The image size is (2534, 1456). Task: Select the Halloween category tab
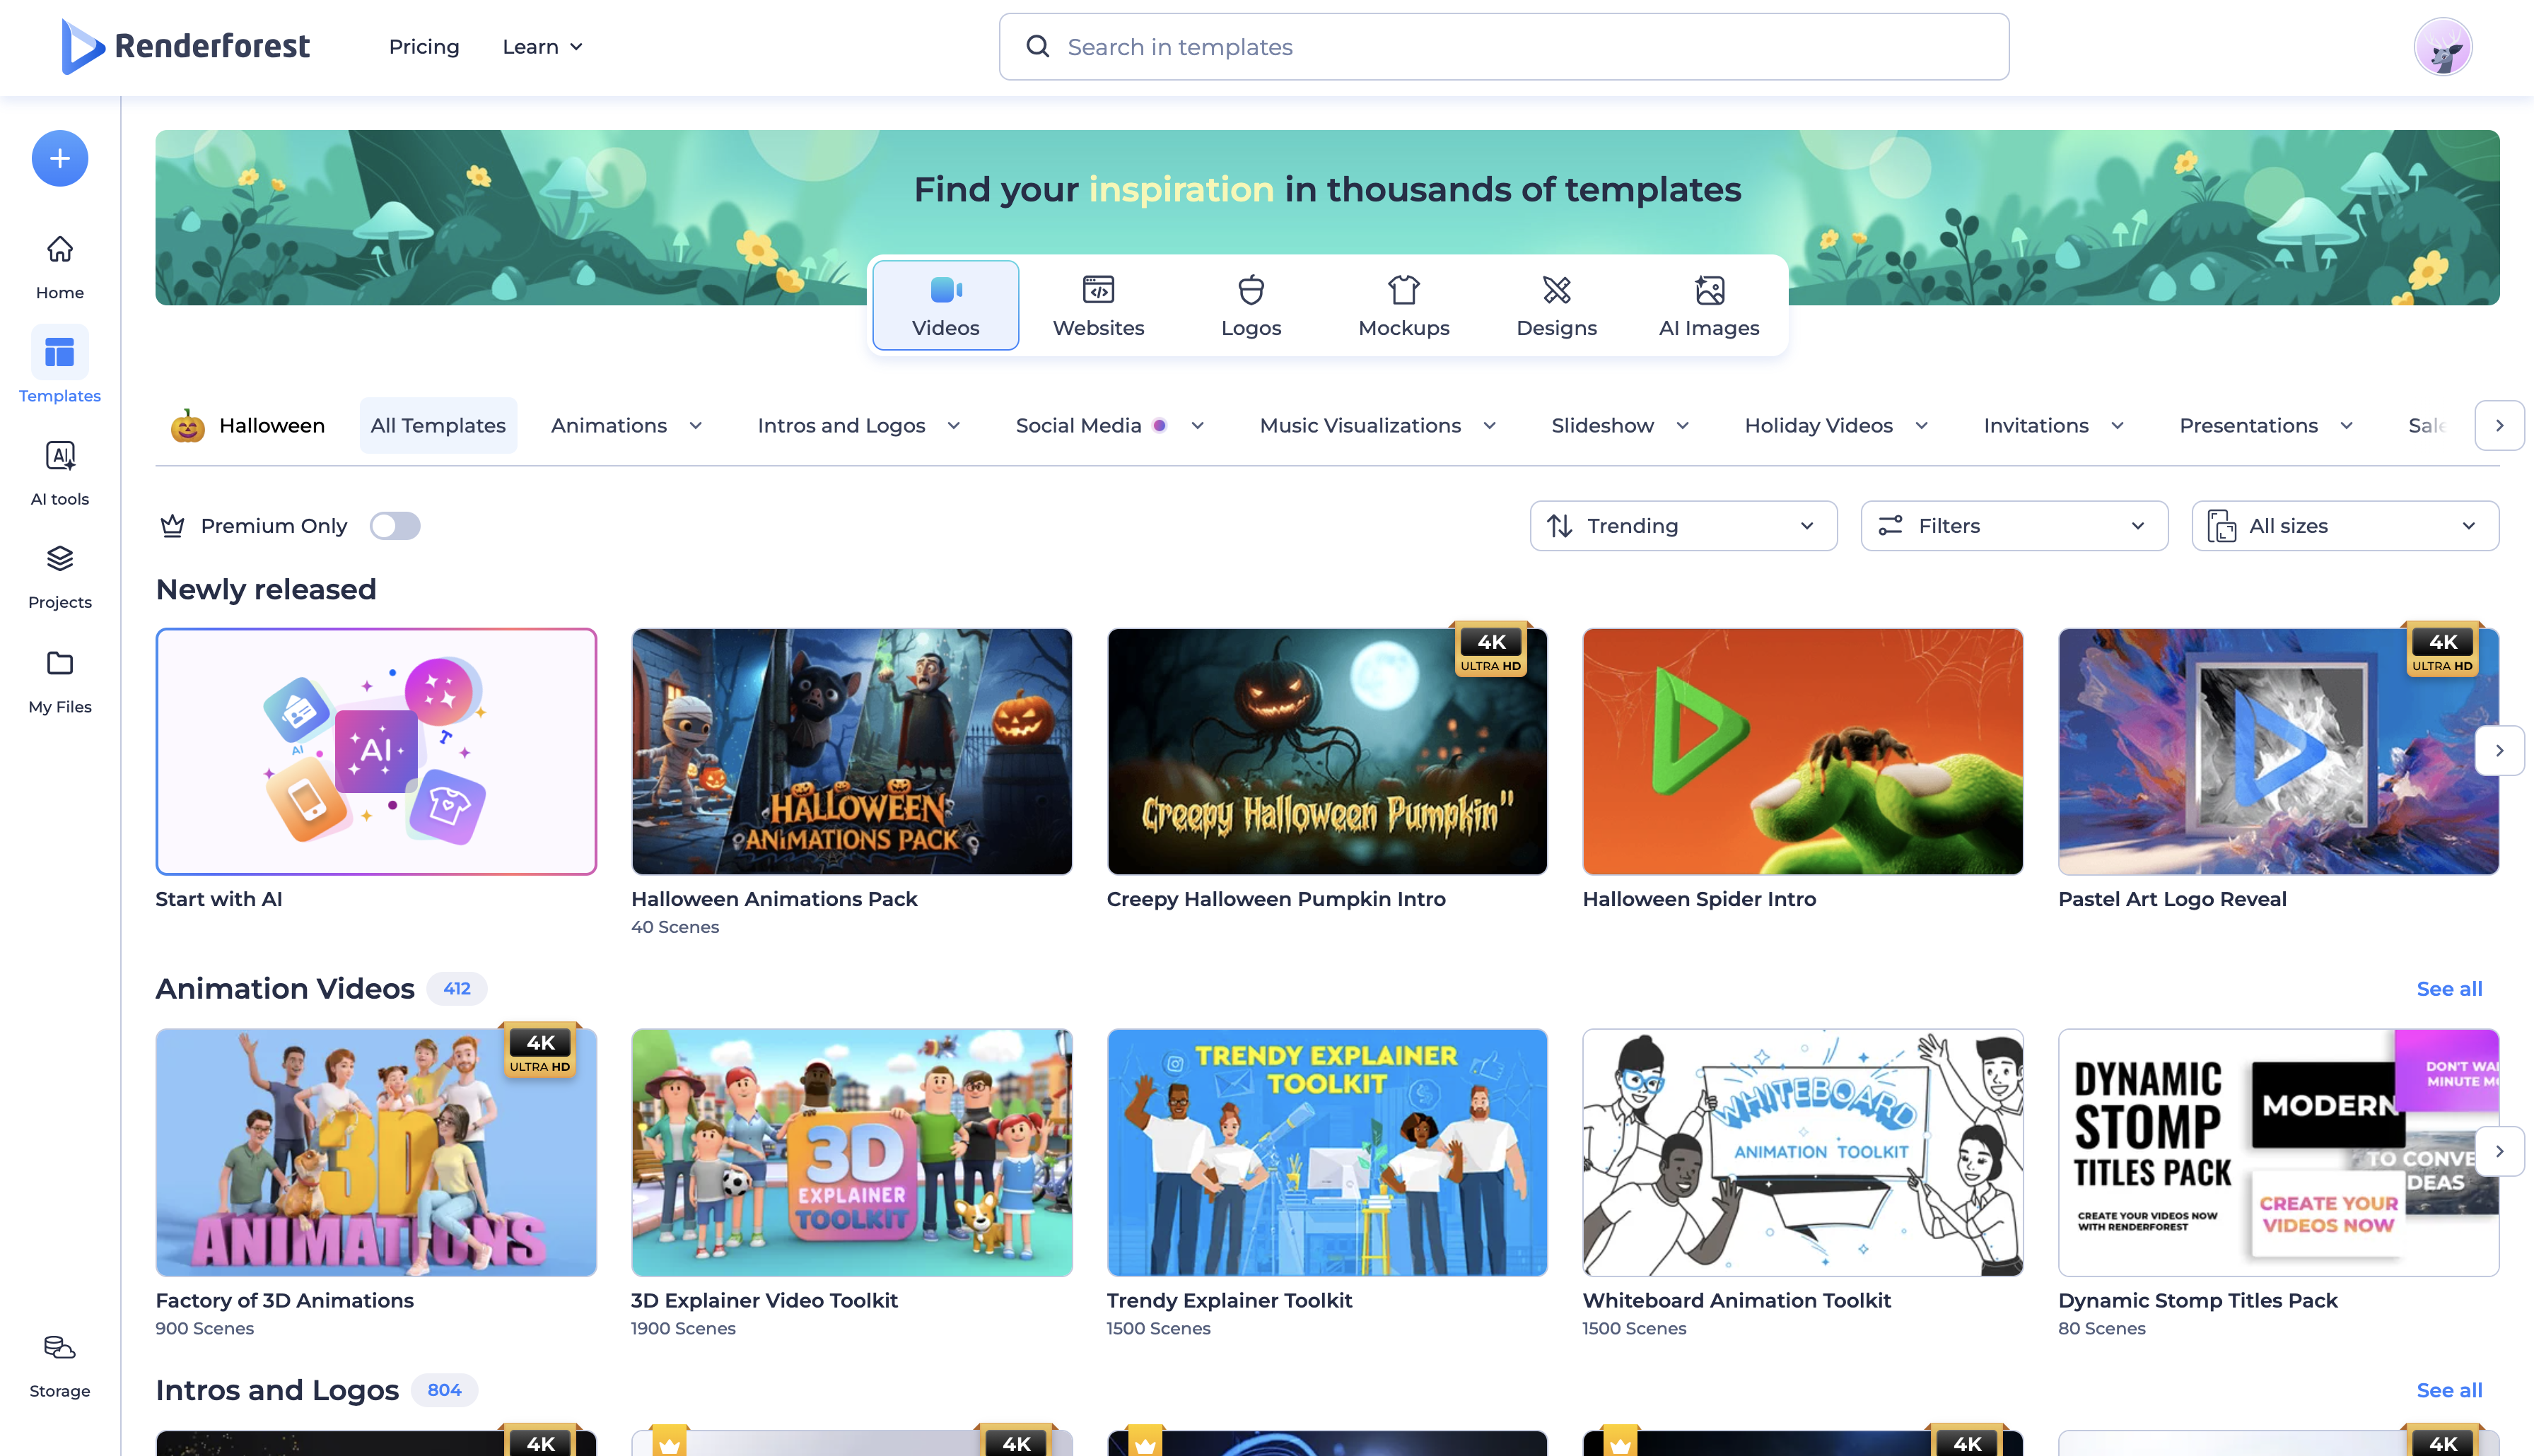(x=249, y=426)
